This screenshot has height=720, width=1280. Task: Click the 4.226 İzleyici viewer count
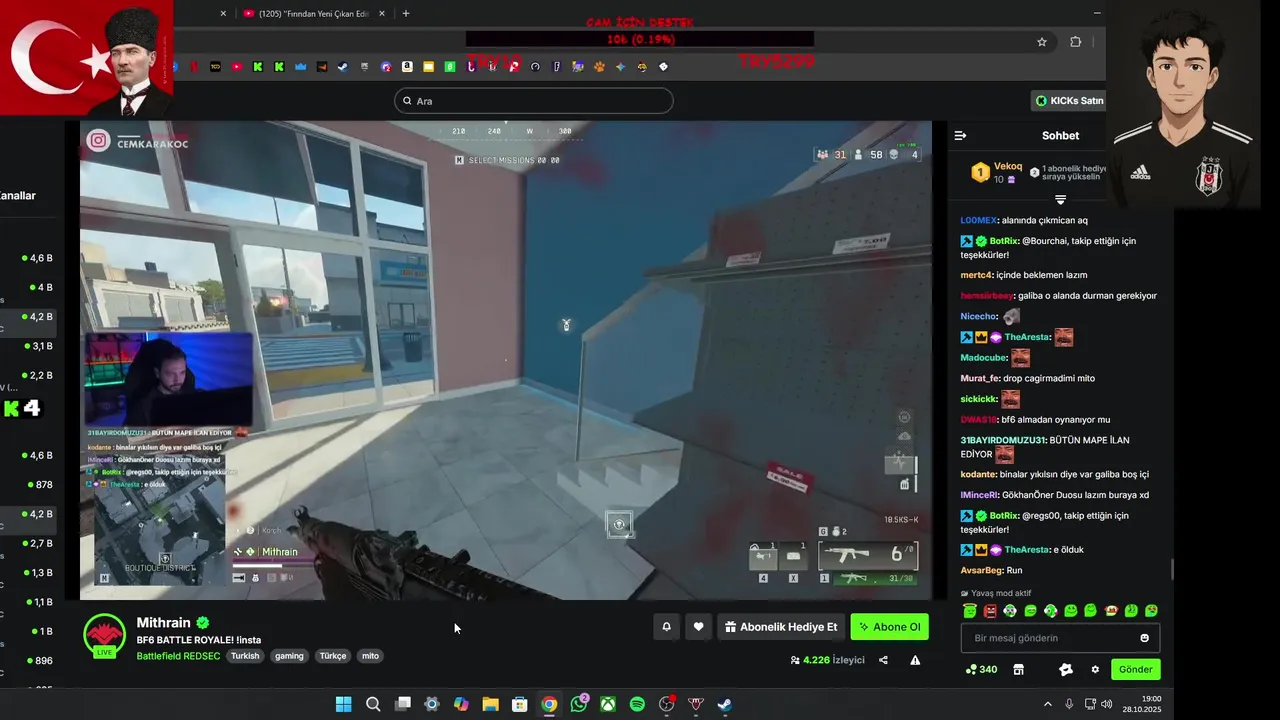[827, 660]
